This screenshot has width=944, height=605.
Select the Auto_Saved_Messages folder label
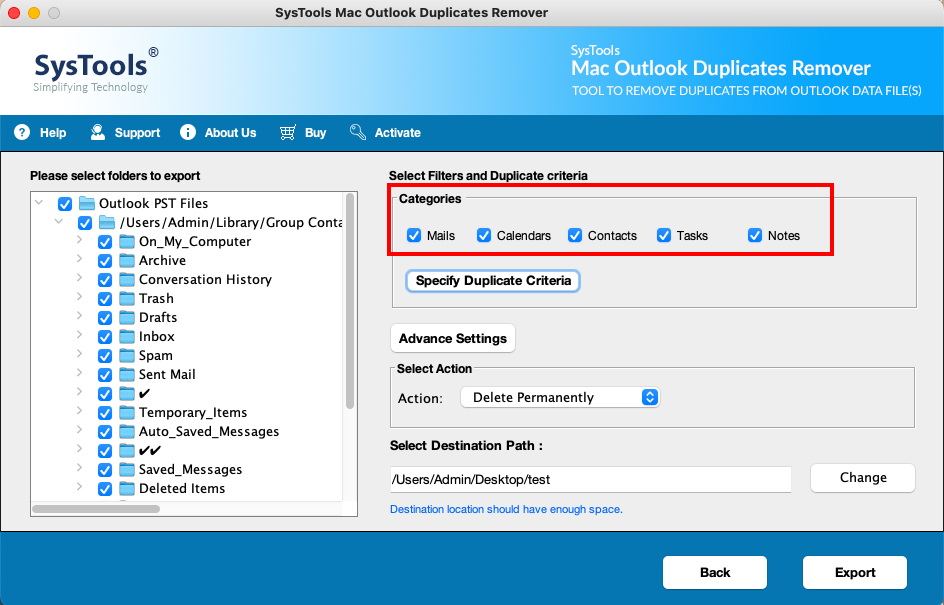coord(209,432)
